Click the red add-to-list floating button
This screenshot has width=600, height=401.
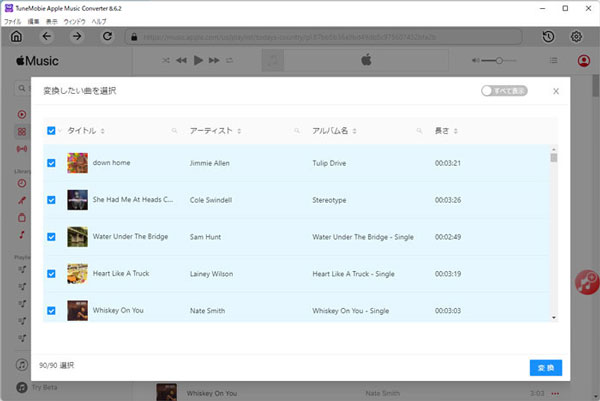coord(587,282)
